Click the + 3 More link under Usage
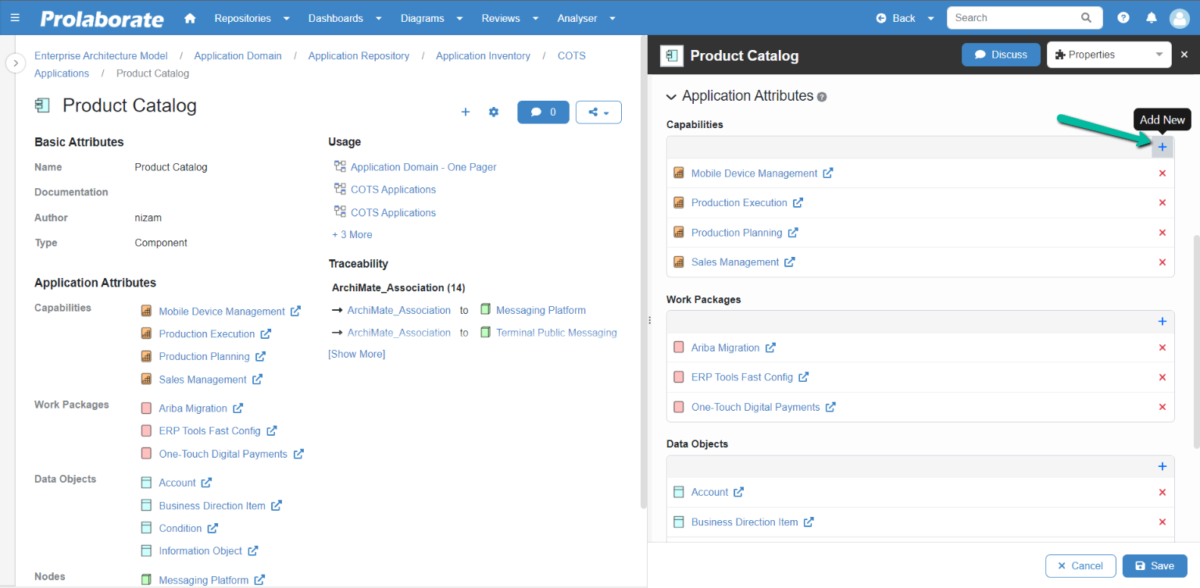This screenshot has height=588, width=1200. coord(352,234)
